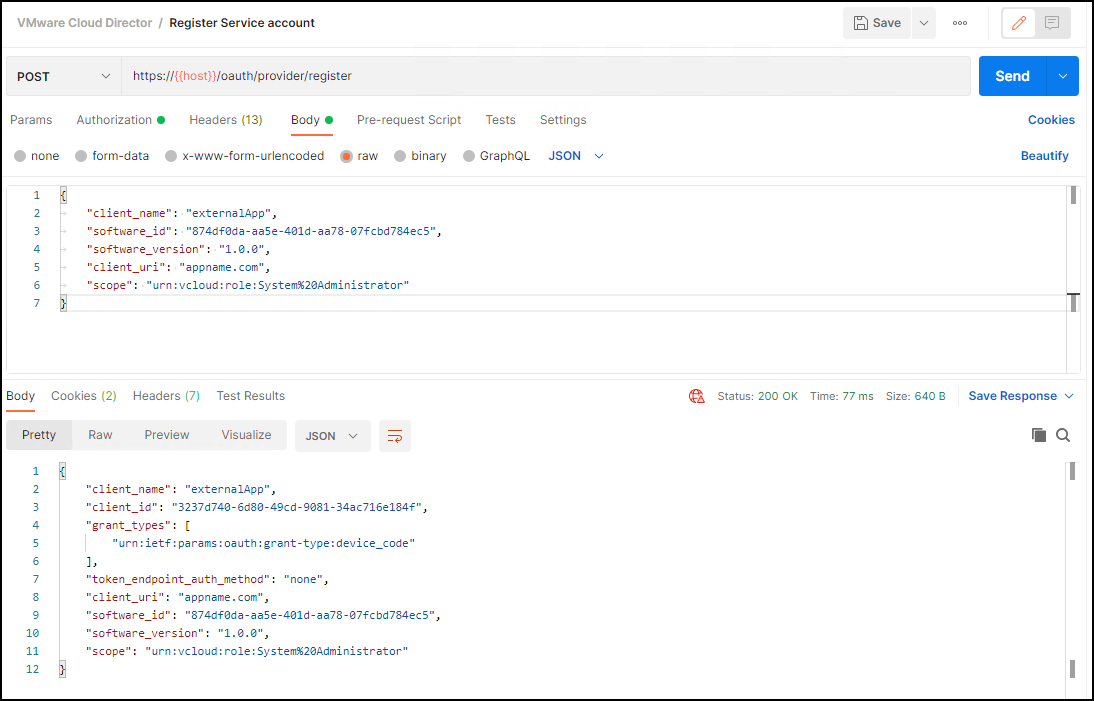Image resolution: width=1094 pixels, height=701 pixels.
Task: Copy response using the copy icon
Action: pyautogui.click(x=1039, y=435)
